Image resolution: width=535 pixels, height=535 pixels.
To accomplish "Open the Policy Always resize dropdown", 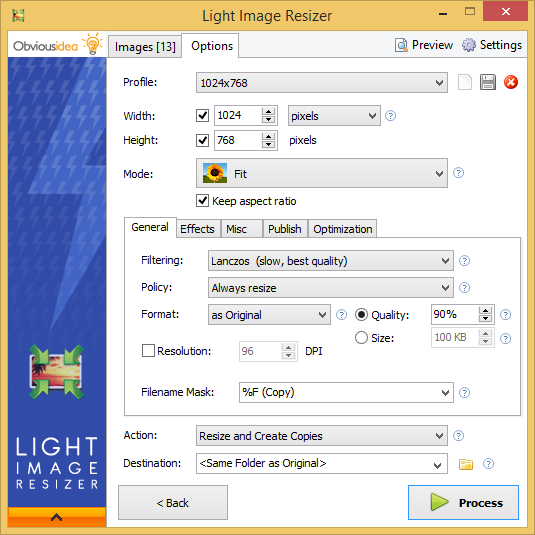I will [x=331, y=288].
